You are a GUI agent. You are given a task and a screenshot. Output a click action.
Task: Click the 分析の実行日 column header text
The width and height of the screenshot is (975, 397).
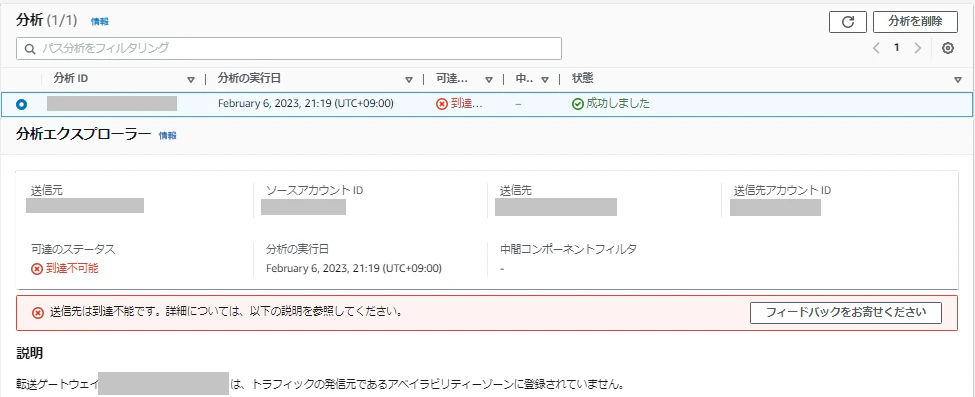[249, 79]
